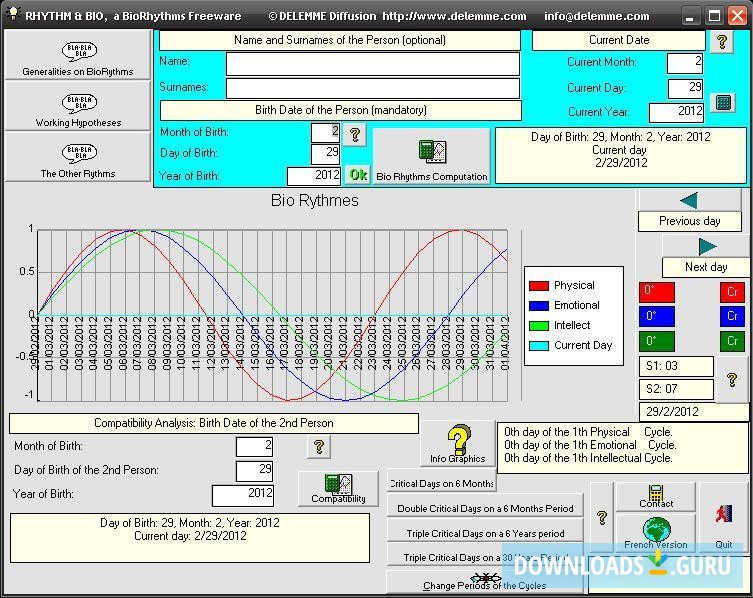
Task: Click the Name input field
Action: [372, 62]
